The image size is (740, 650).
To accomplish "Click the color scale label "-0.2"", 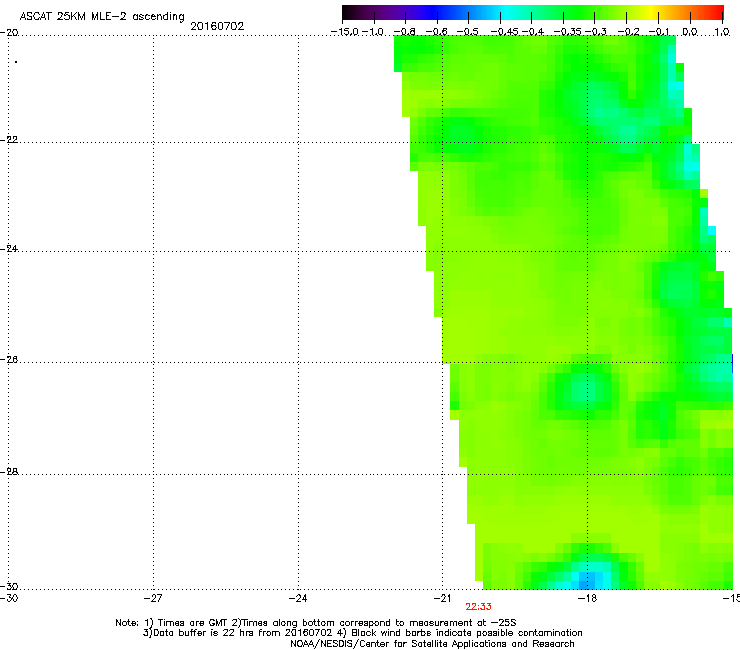I will pyautogui.click(x=629, y=32).
